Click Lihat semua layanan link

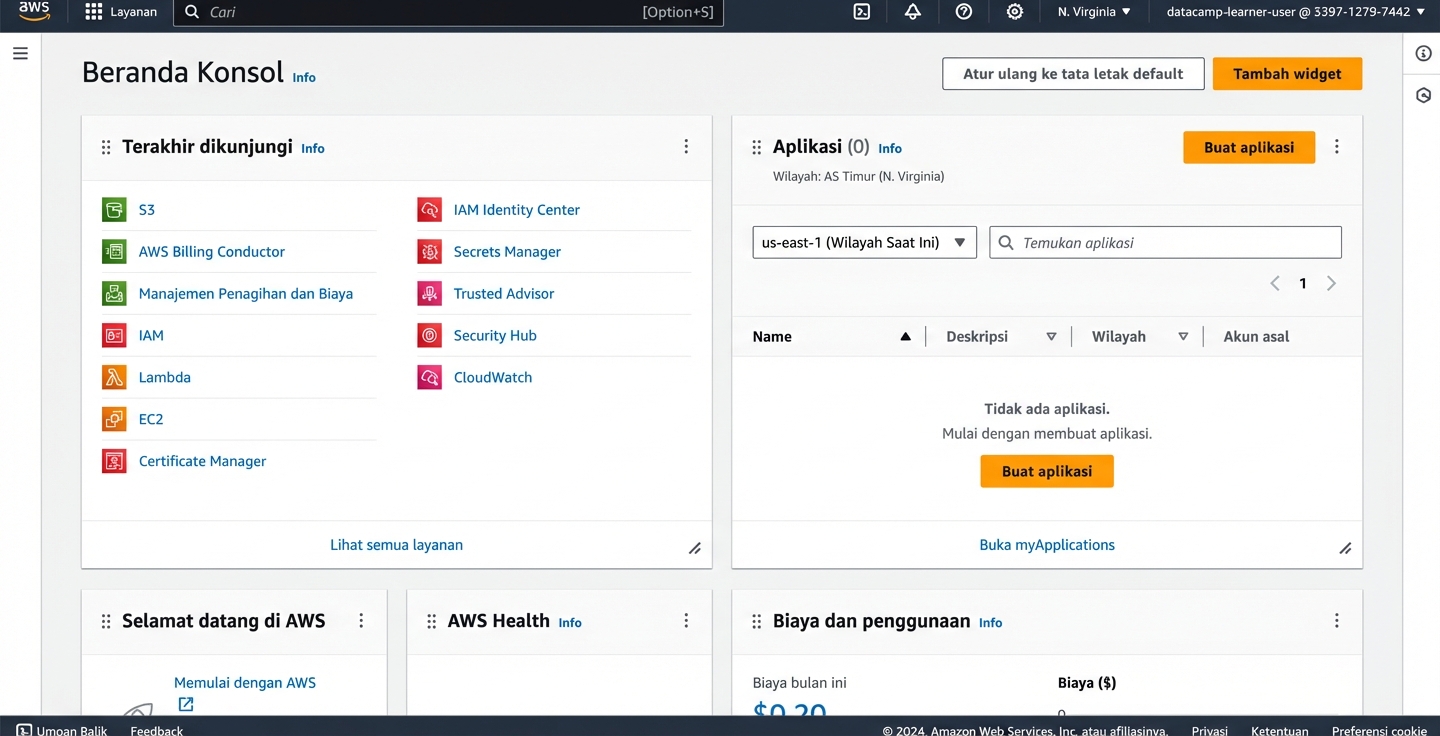pyautogui.click(x=396, y=545)
